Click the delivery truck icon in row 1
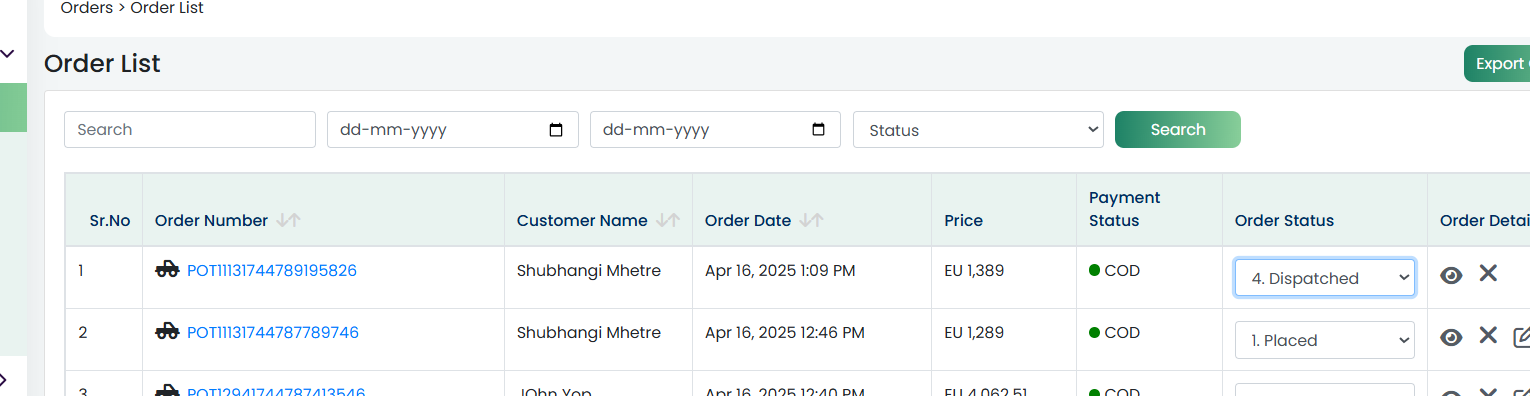Viewport: 1530px width, 396px height. 168,269
